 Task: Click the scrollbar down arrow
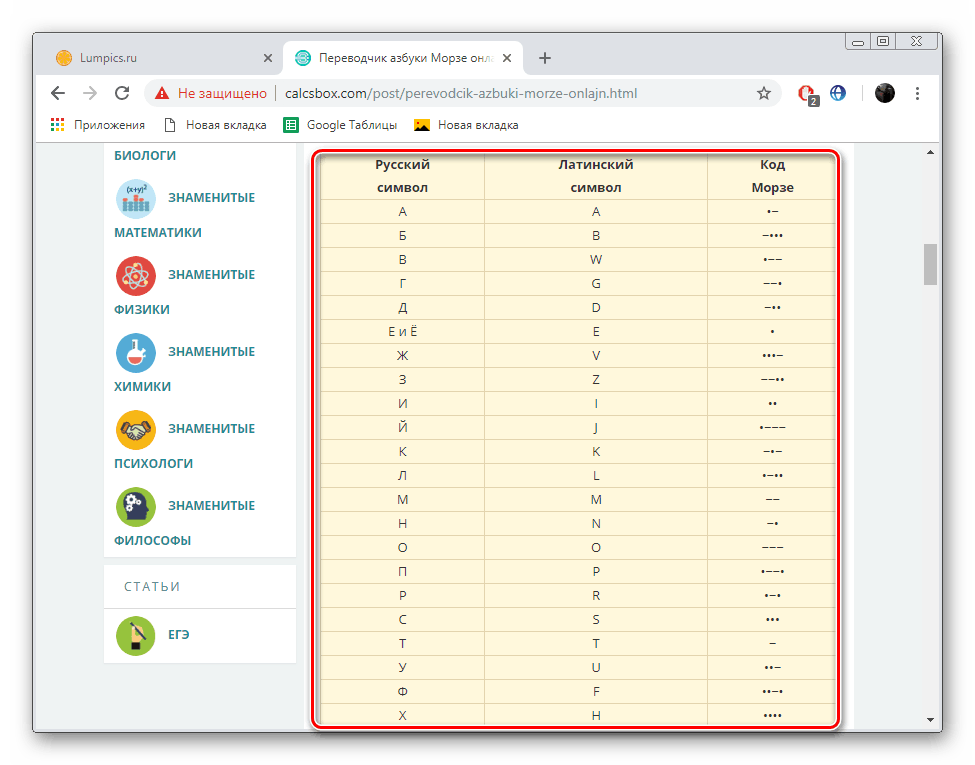(x=930, y=718)
